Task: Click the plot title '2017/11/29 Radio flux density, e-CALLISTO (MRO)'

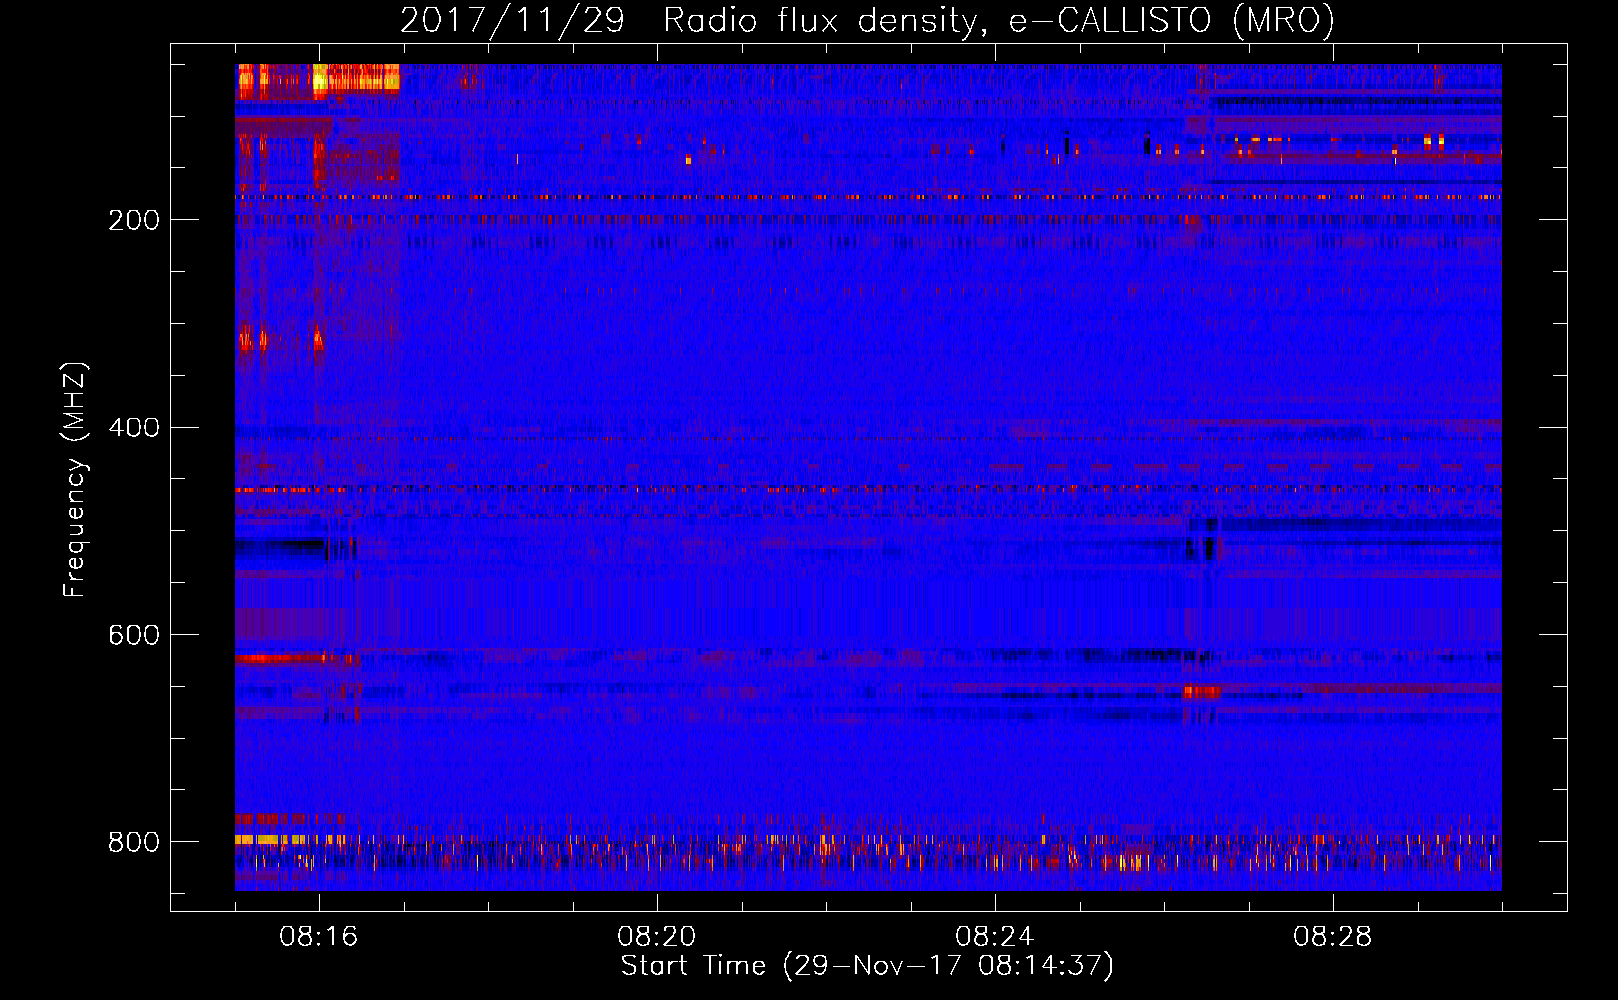Action: pos(867,20)
